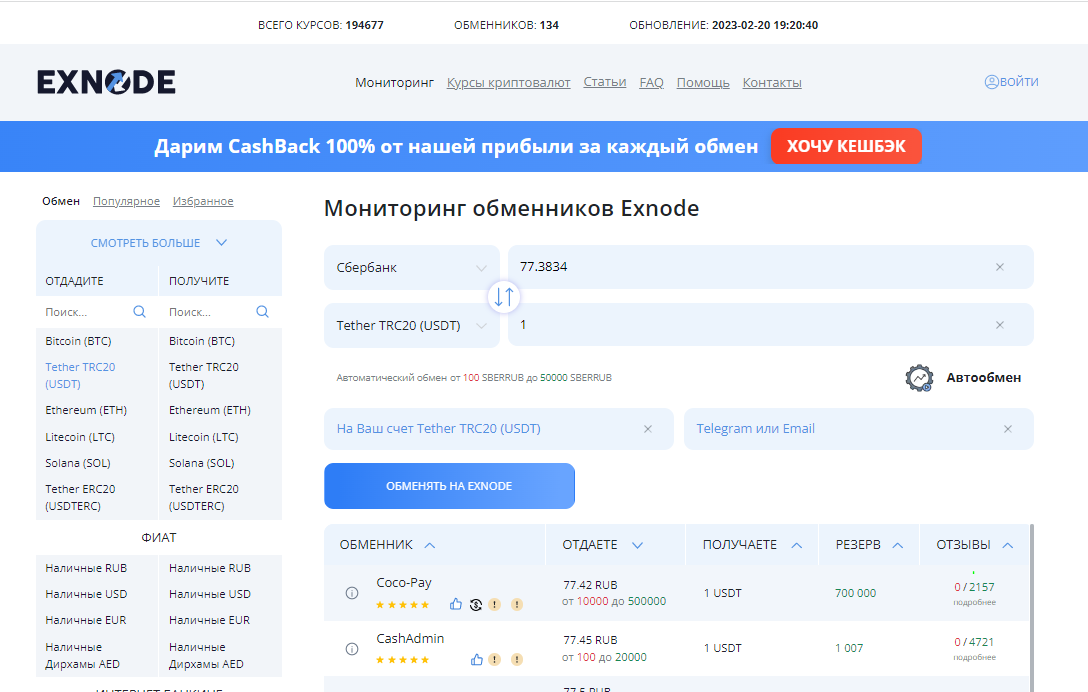Viewport: 1088px width, 692px height.
Task: Open the Мониторинг navigation item
Action: click(x=394, y=83)
